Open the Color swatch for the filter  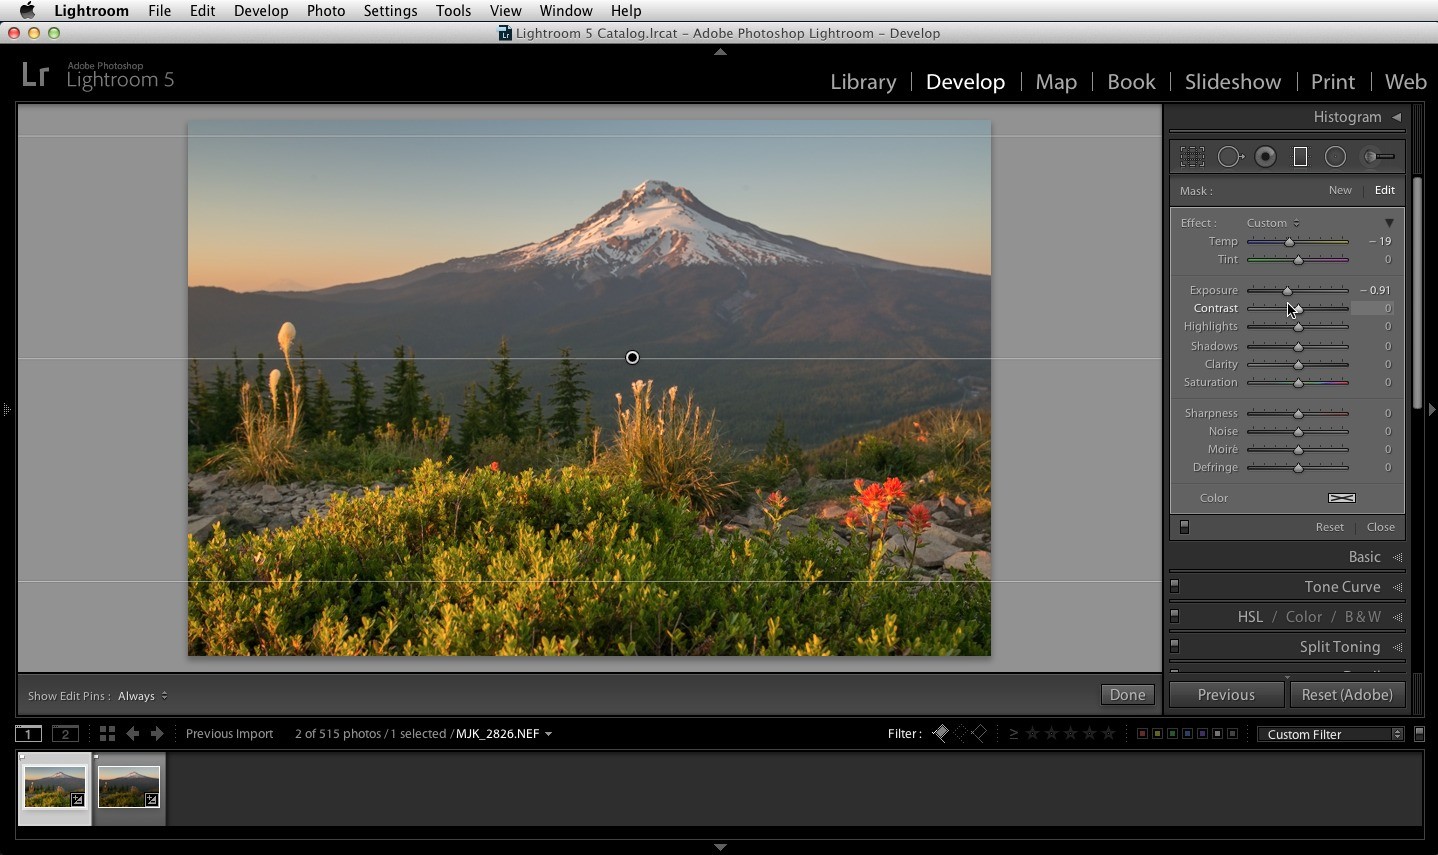tap(1342, 498)
